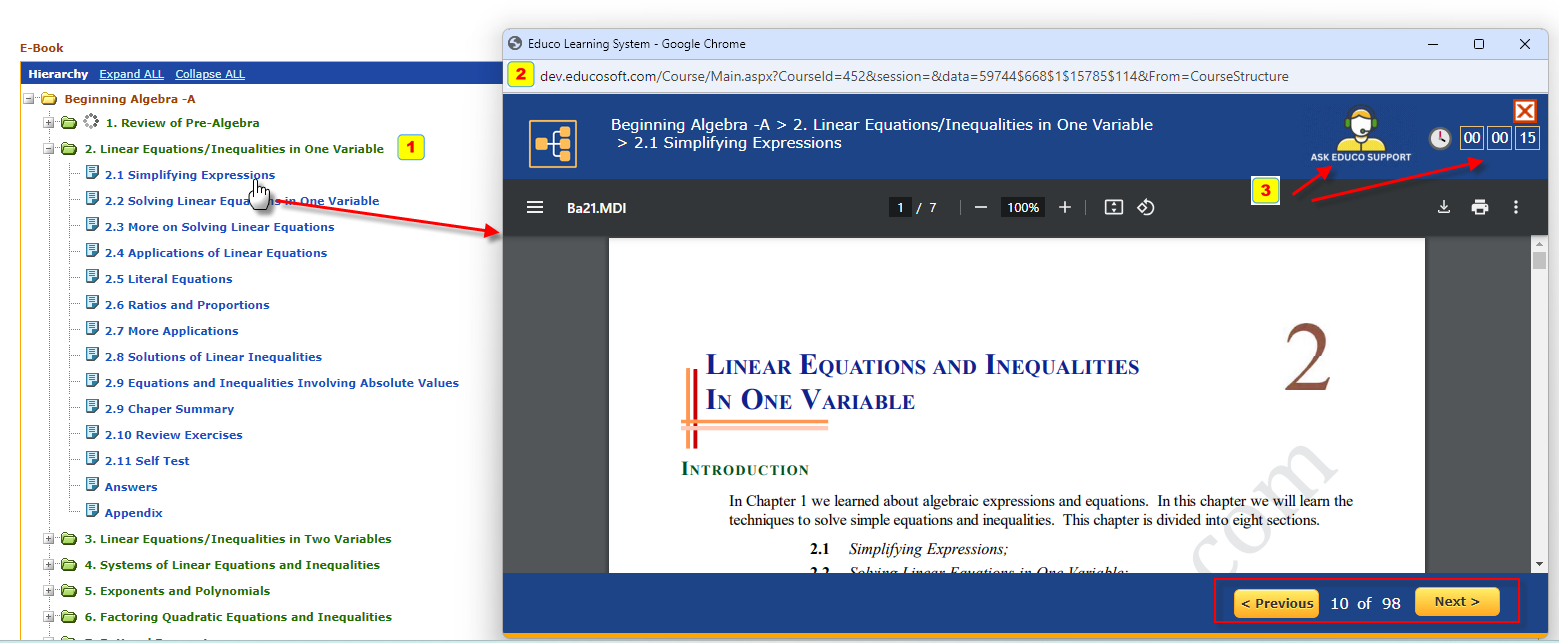The image size is (1559, 643).
Task: Click the Collapse ALL link
Action: 210,74
